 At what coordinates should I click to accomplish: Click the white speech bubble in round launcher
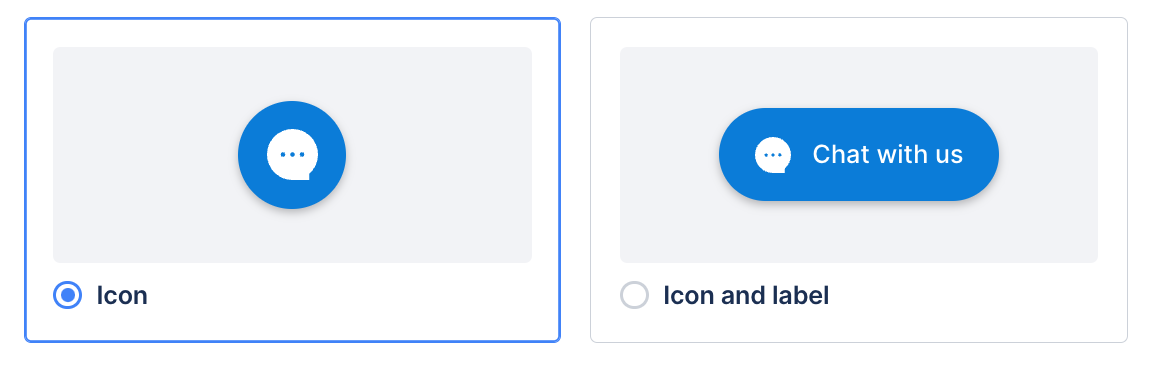click(292, 154)
